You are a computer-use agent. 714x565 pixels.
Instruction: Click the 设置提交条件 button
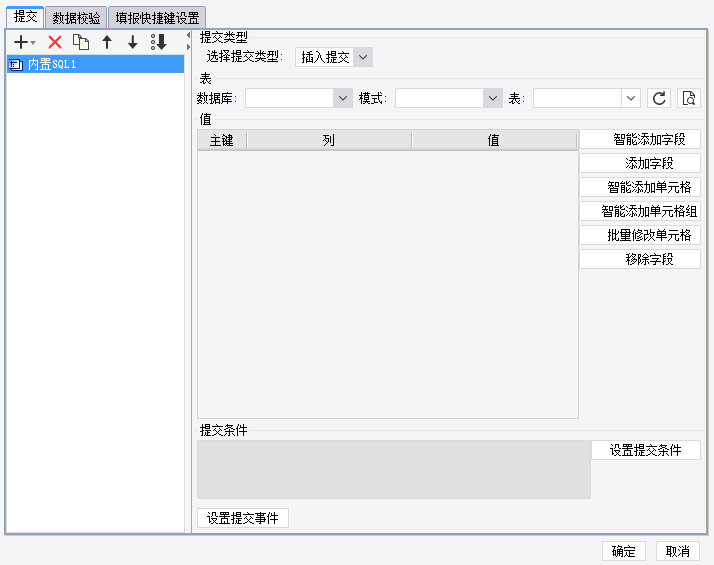point(646,450)
